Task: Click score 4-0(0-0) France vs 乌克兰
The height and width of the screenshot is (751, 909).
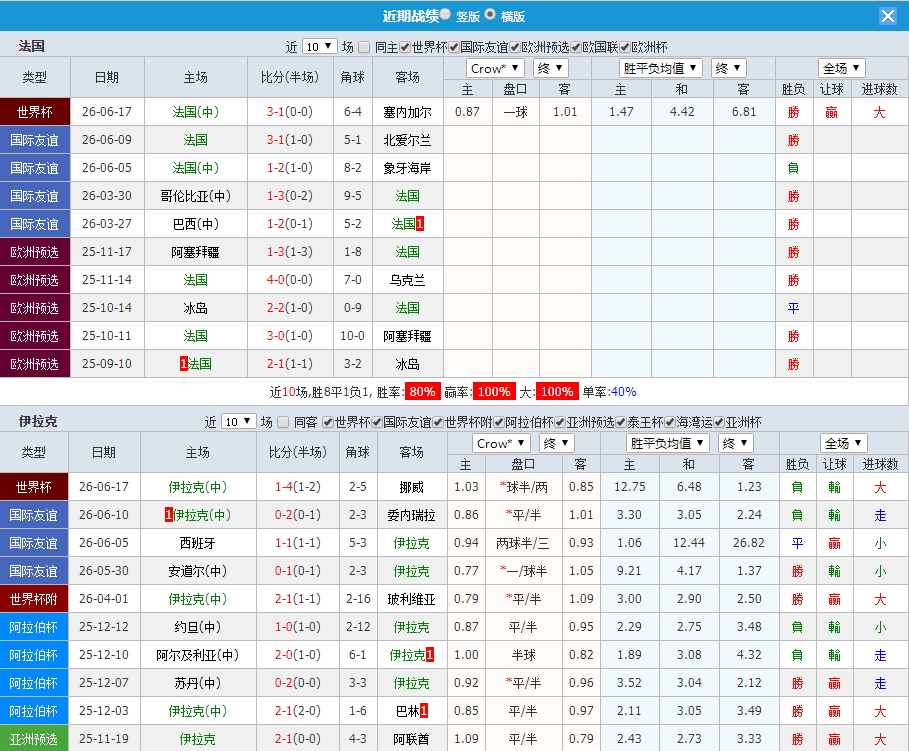Action: pos(290,280)
